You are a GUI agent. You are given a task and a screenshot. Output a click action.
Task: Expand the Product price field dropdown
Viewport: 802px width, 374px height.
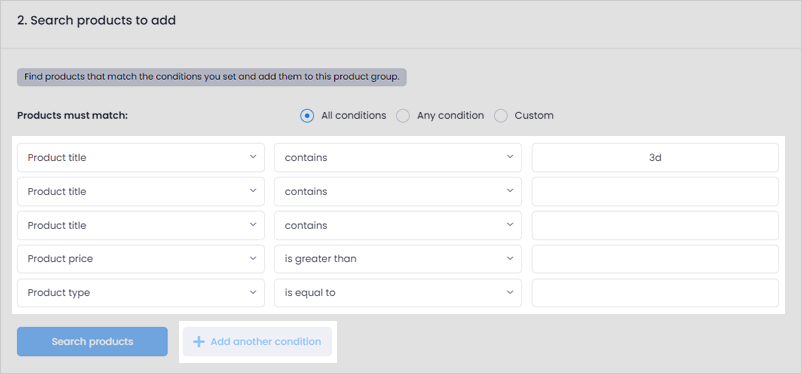click(141, 259)
